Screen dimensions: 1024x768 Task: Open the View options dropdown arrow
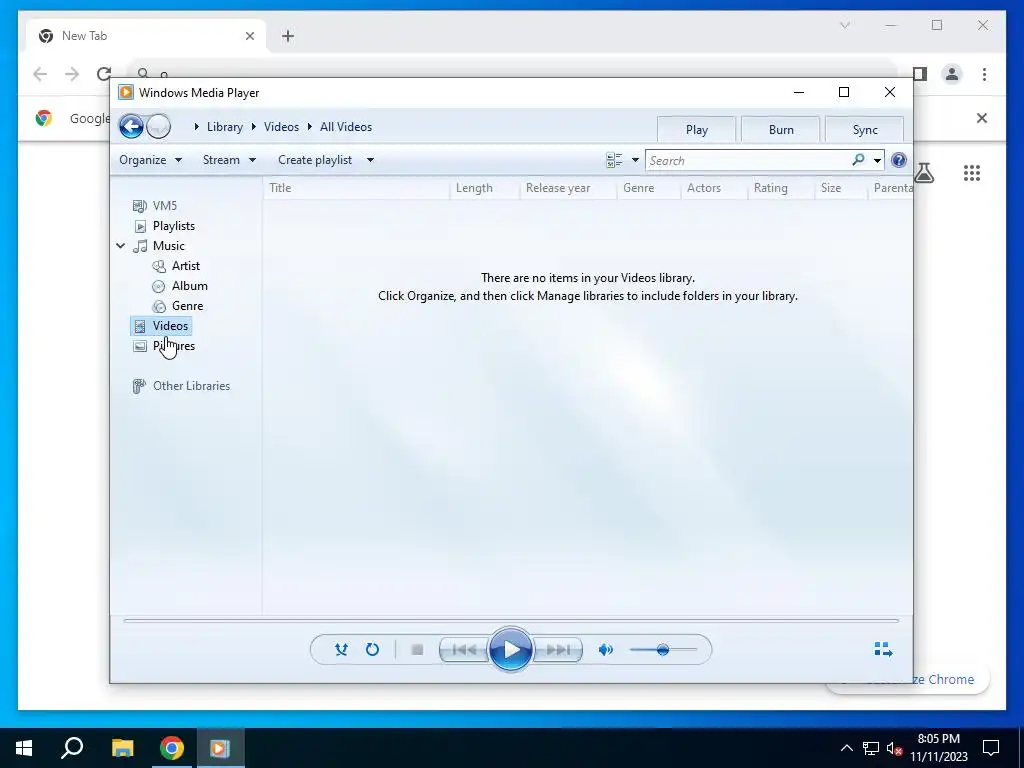pyautogui.click(x=635, y=160)
